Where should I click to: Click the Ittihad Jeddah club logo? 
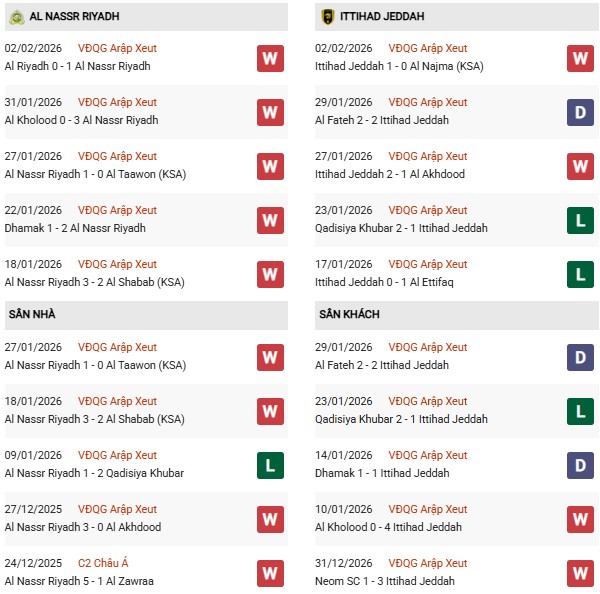[327, 16]
